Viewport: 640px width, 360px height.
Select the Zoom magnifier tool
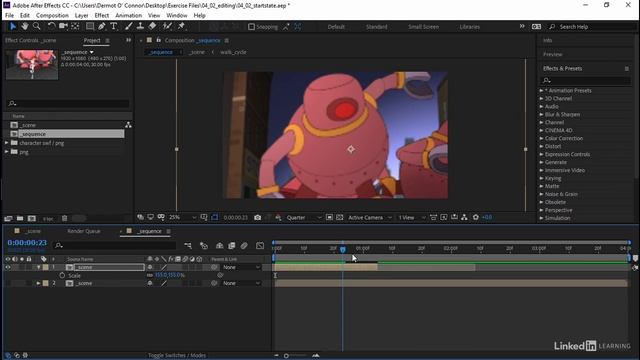(37, 26)
